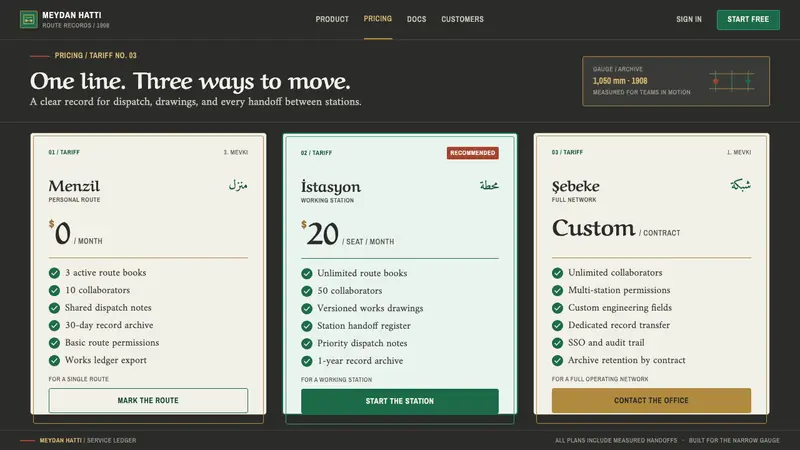This screenshot has width=800, height=450.
Task: Click the Sign In link
Action: point(689,19)
